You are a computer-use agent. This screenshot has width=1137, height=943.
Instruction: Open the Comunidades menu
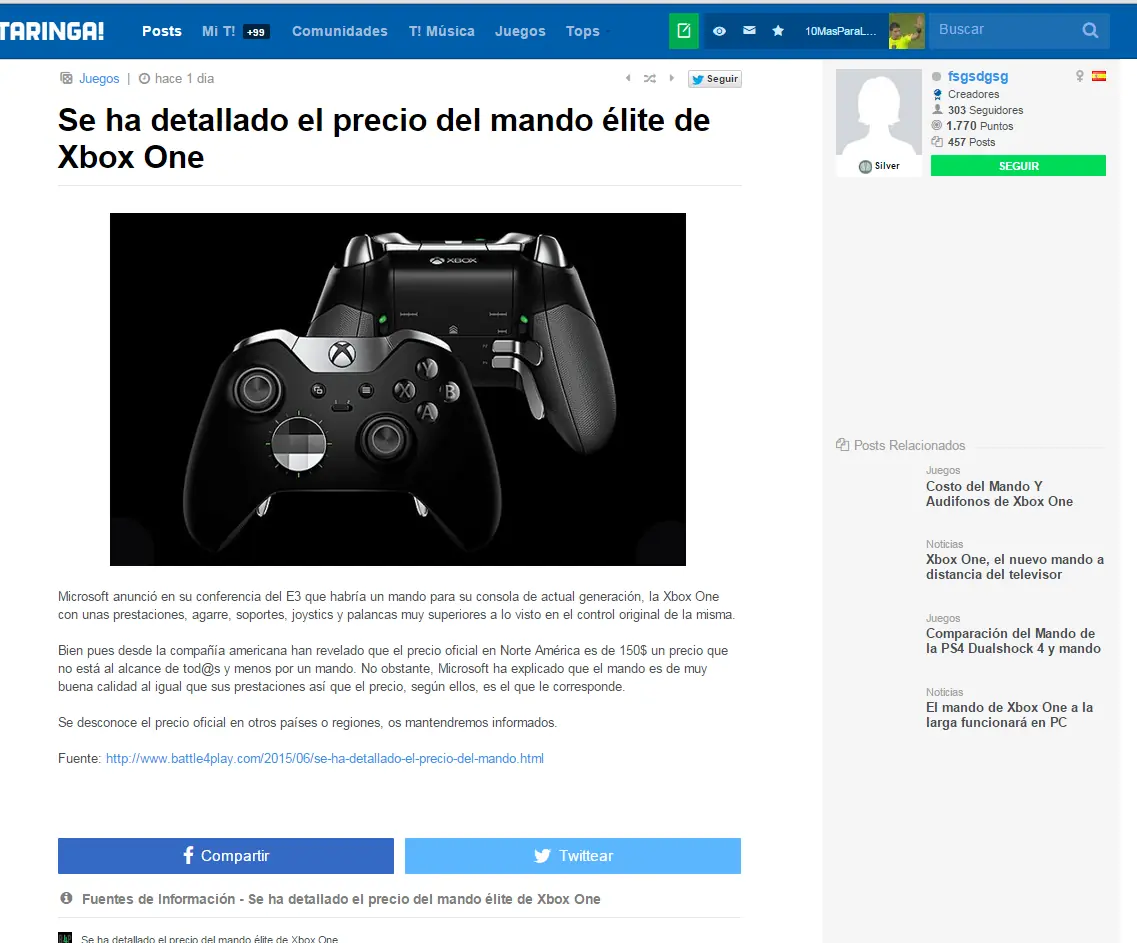(340, 31)
